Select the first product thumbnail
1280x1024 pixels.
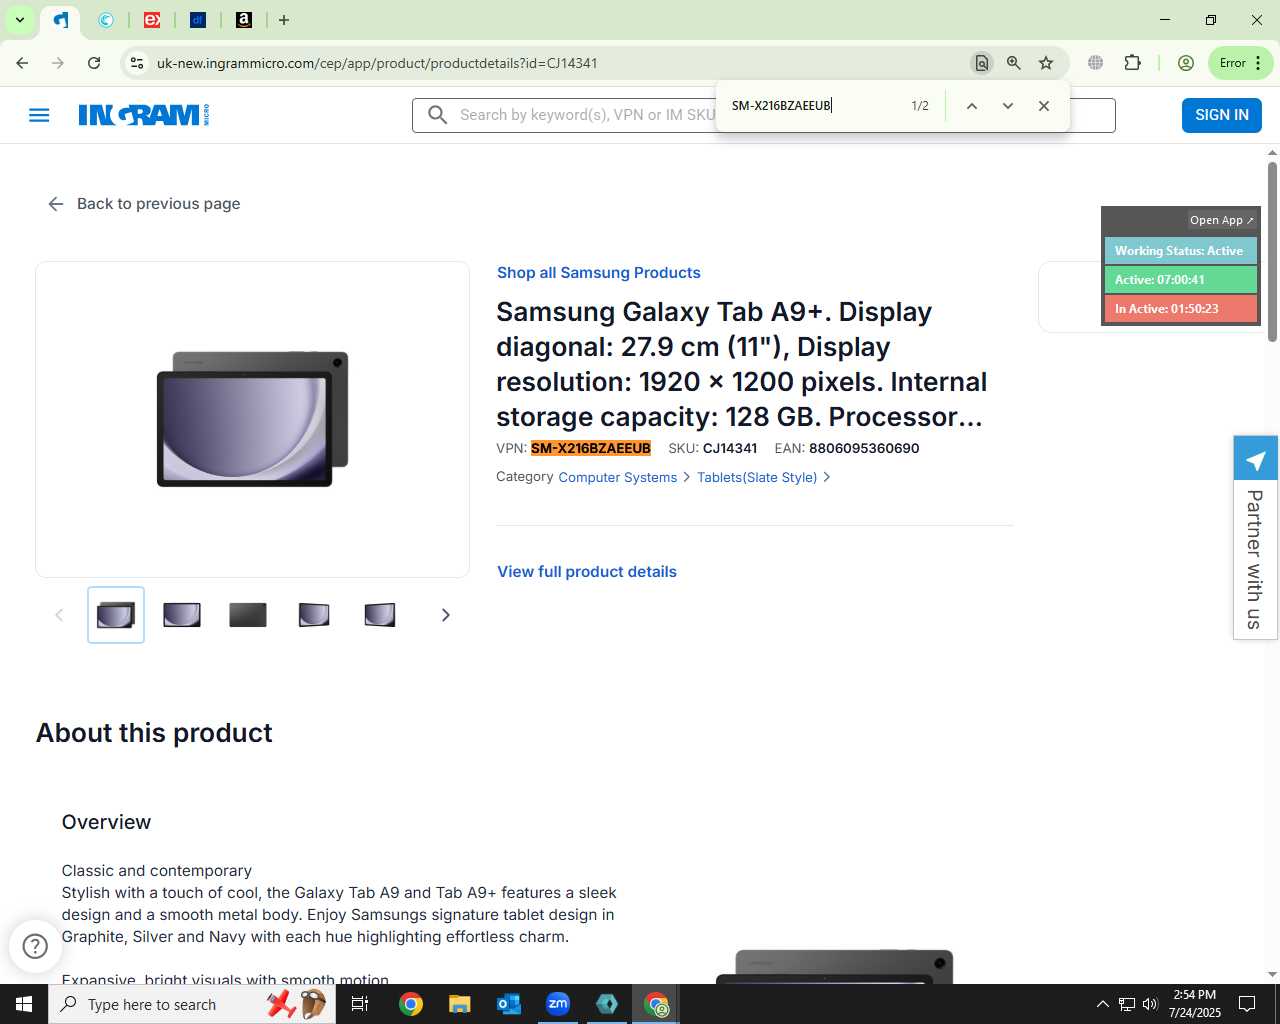[x=116, y=615]
